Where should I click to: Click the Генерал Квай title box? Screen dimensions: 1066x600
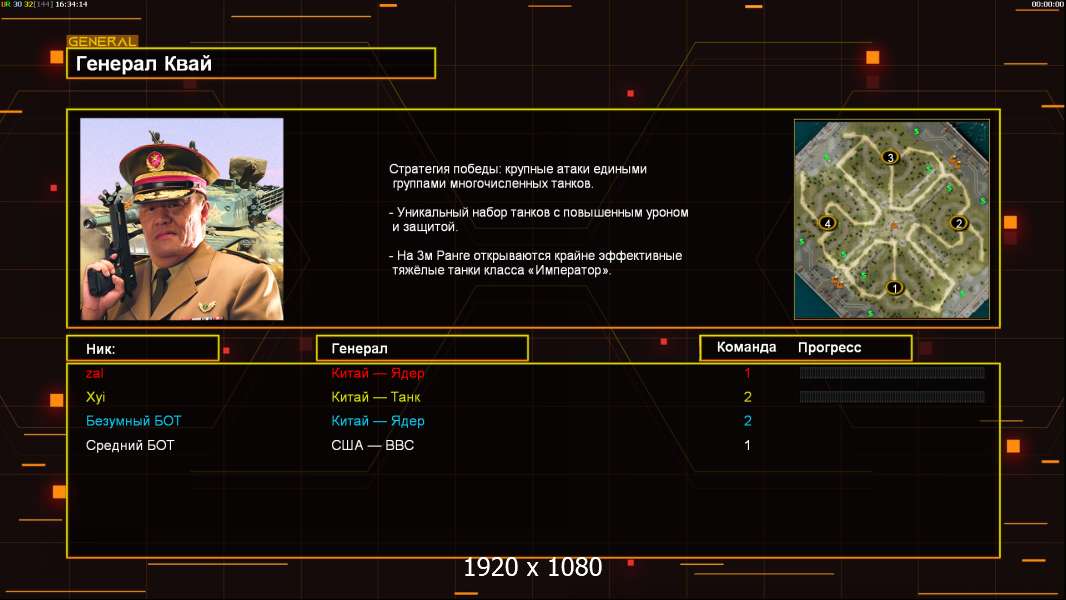[251, 63]
